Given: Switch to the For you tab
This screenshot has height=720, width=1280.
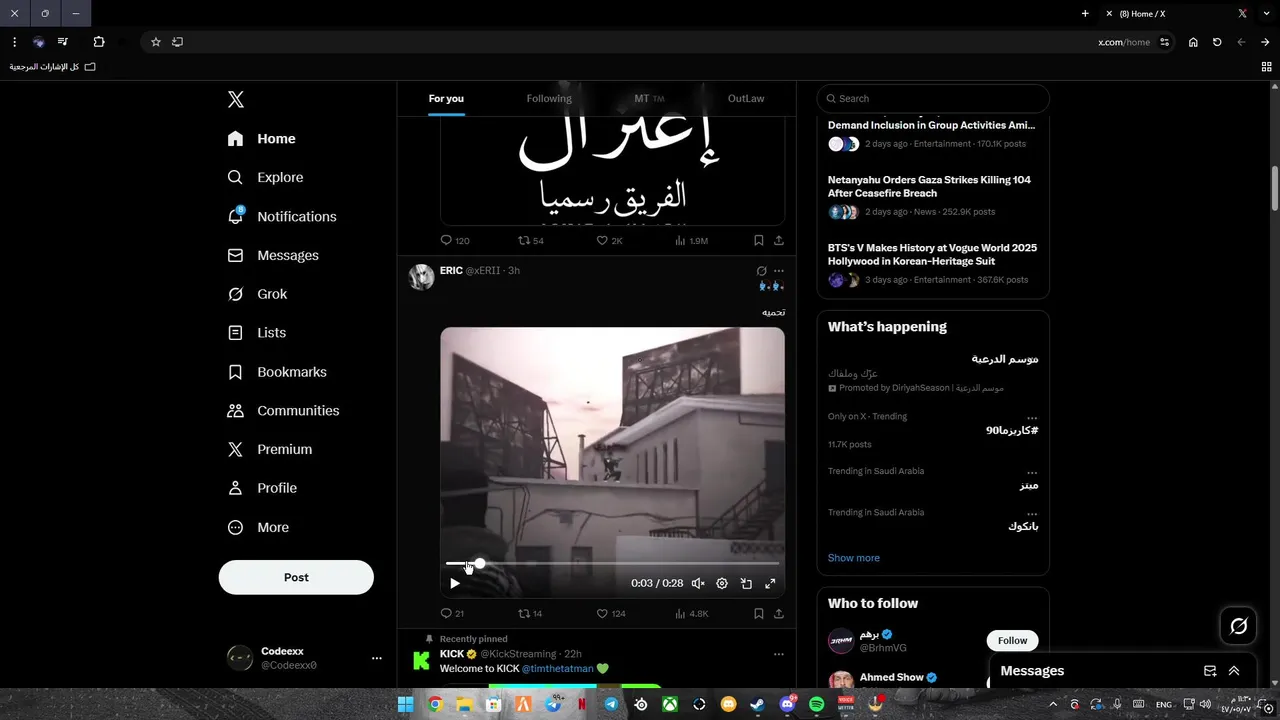Looking at the screenshot, I should coord(446,98).
